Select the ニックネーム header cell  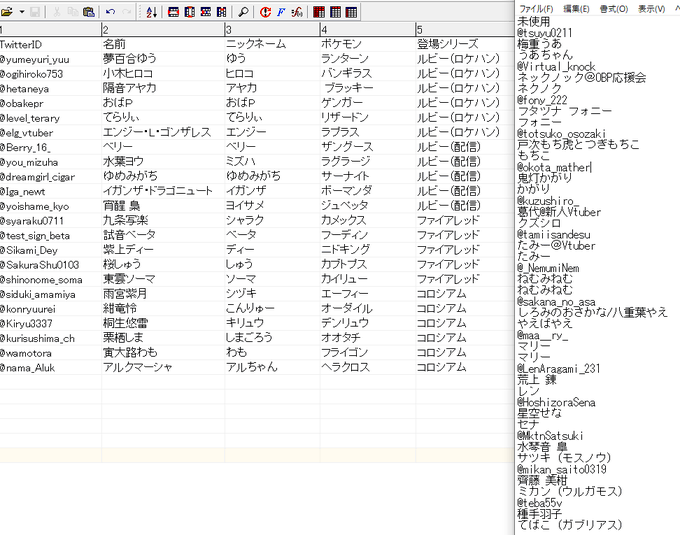tap(272, 44)
